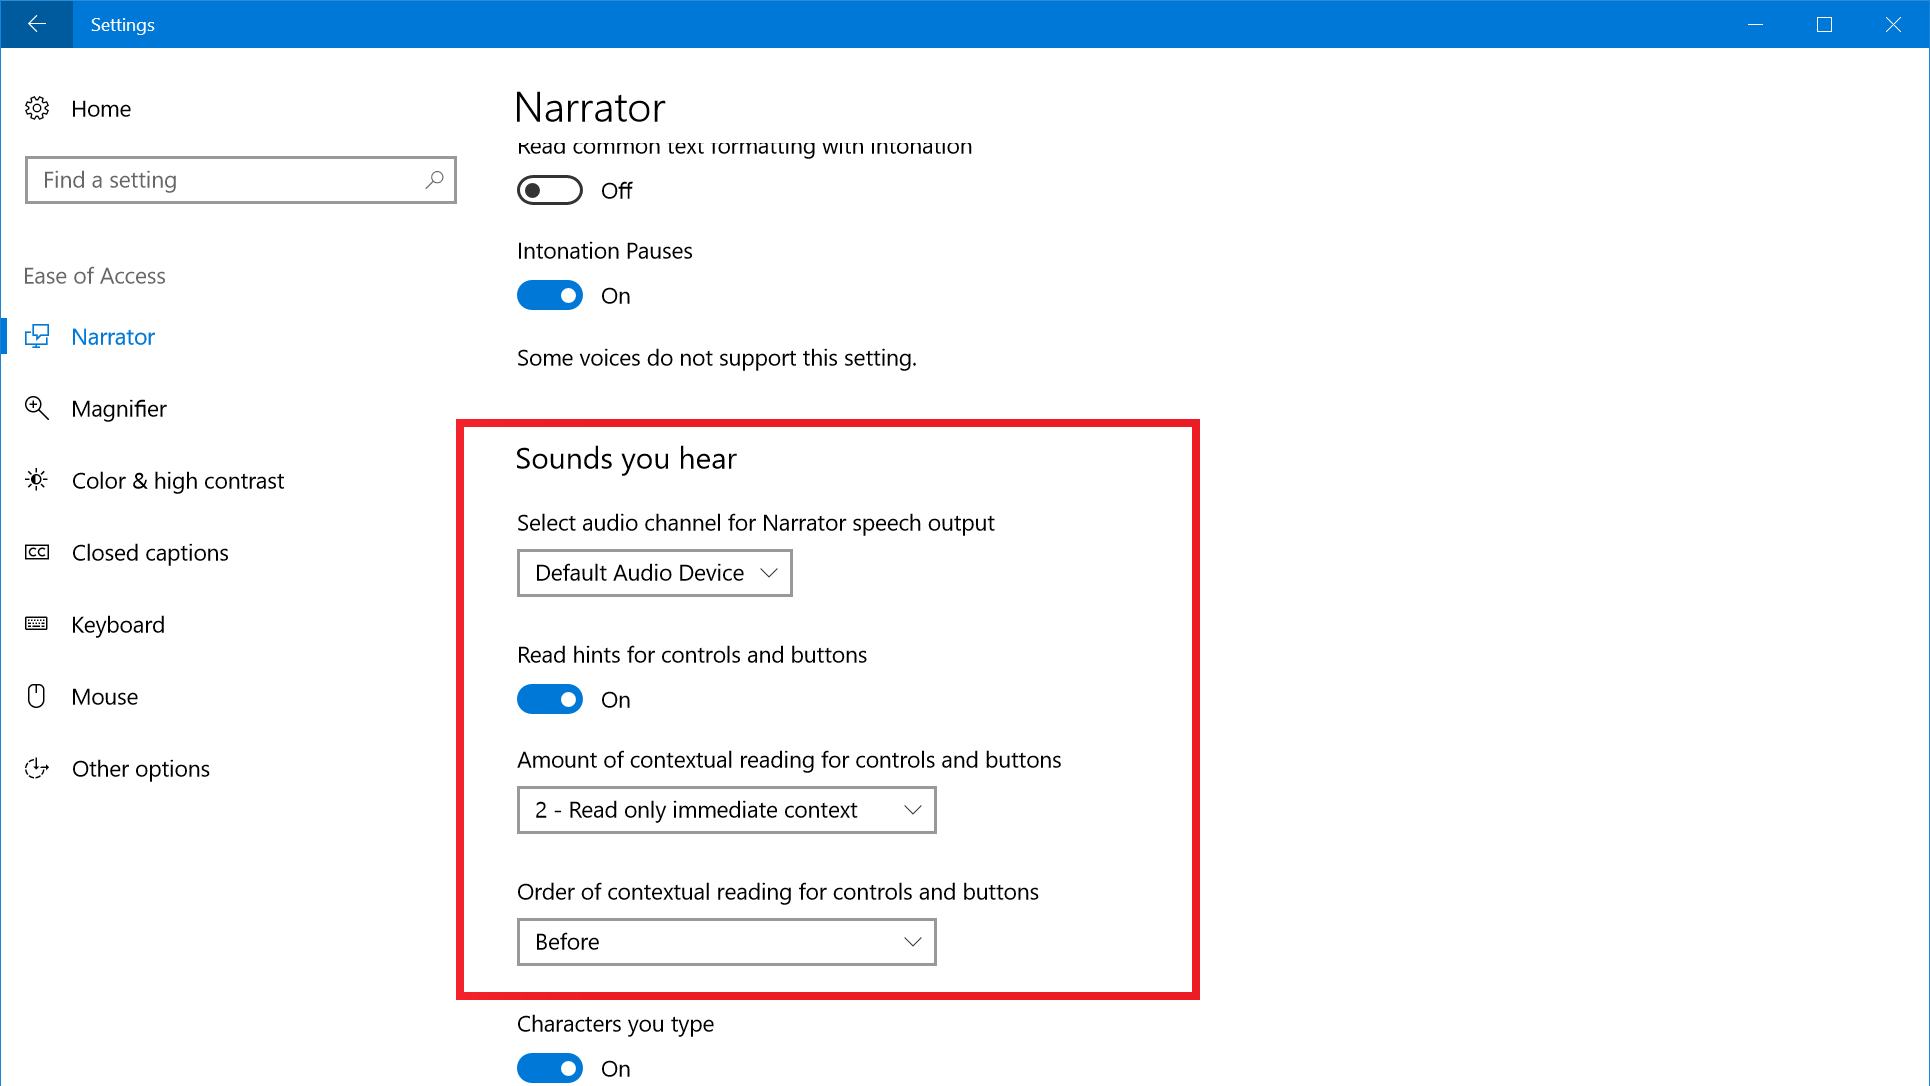Open the Keyboard settings page

coord(118,624)
